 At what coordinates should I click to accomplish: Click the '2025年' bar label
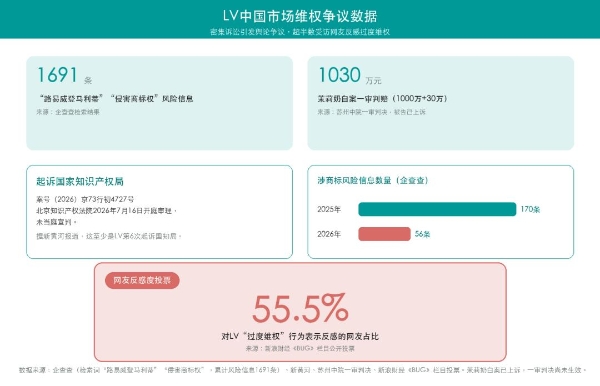click(x=329, y=209)
